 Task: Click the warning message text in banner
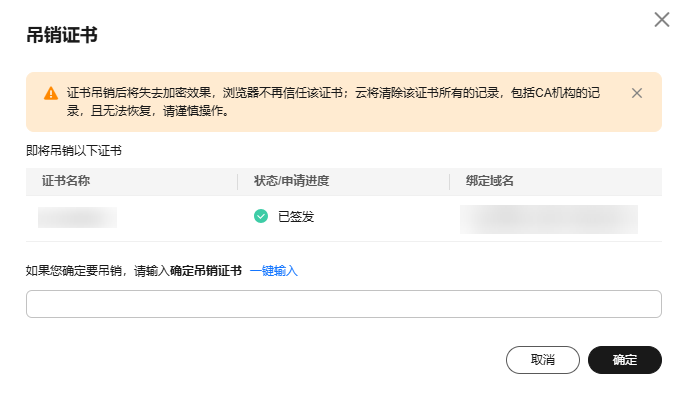333,102
